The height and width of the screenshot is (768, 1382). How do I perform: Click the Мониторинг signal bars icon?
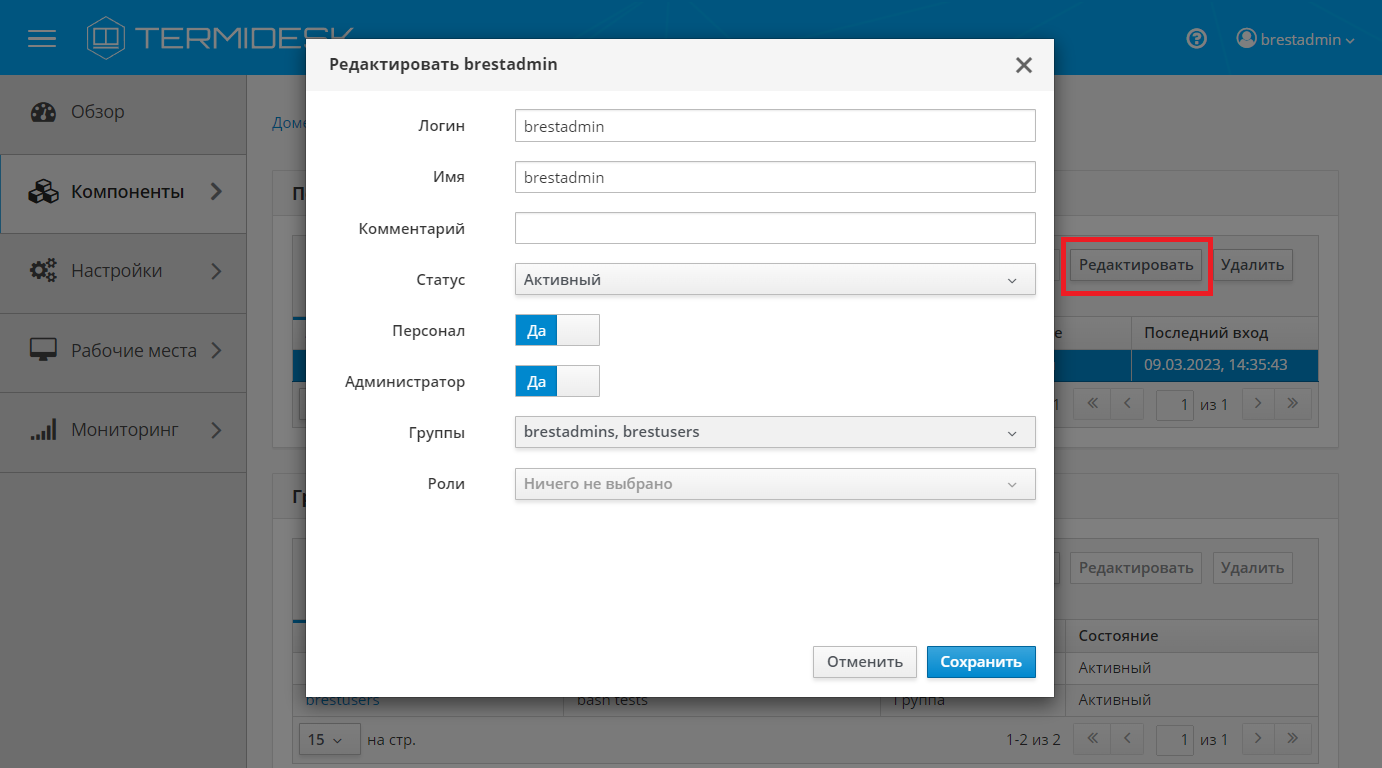[x=43, y=431]
